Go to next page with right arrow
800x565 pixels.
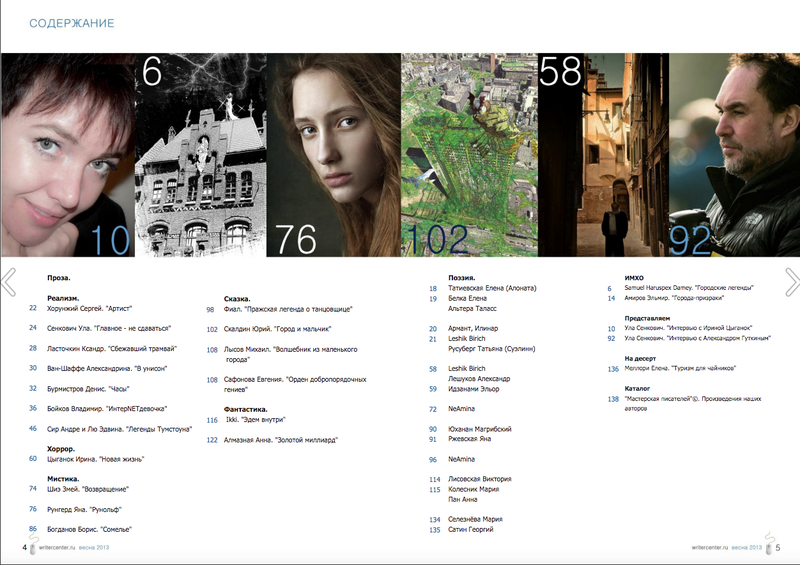[791, 282]
